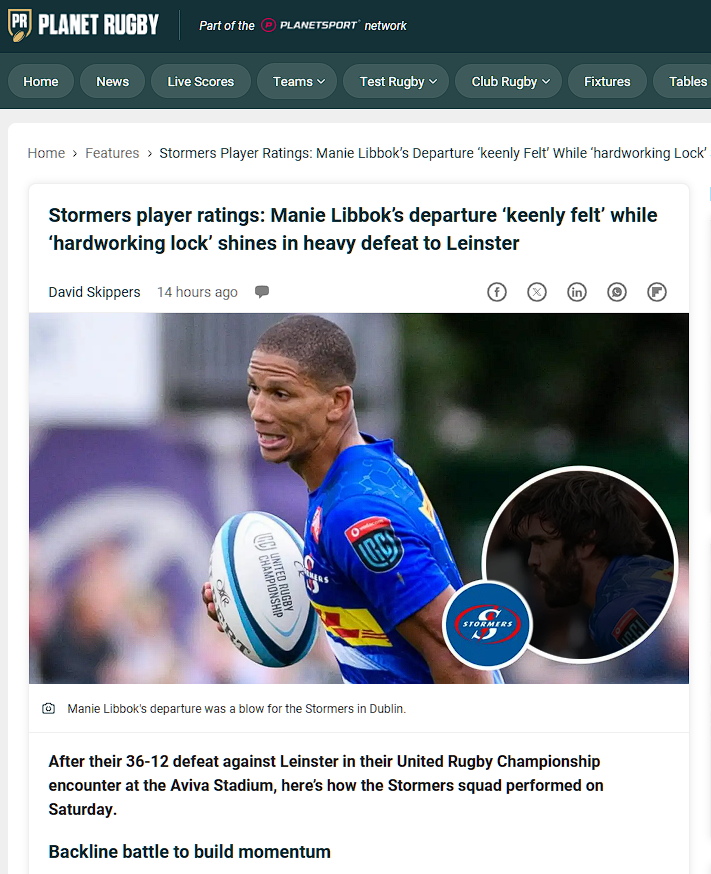Open the News tab
This screenshot has width=711, height=874.
[x=113, y=81]
